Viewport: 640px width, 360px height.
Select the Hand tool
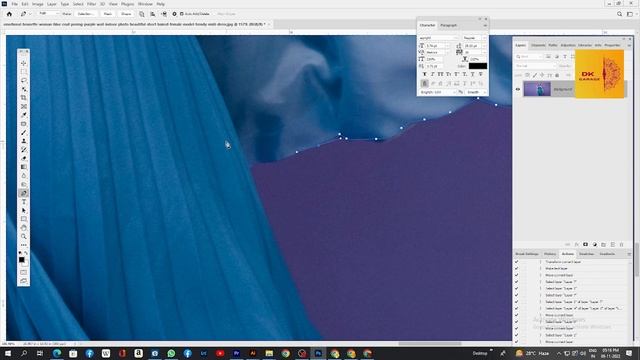pyautogui.click(x=24, y=228)
